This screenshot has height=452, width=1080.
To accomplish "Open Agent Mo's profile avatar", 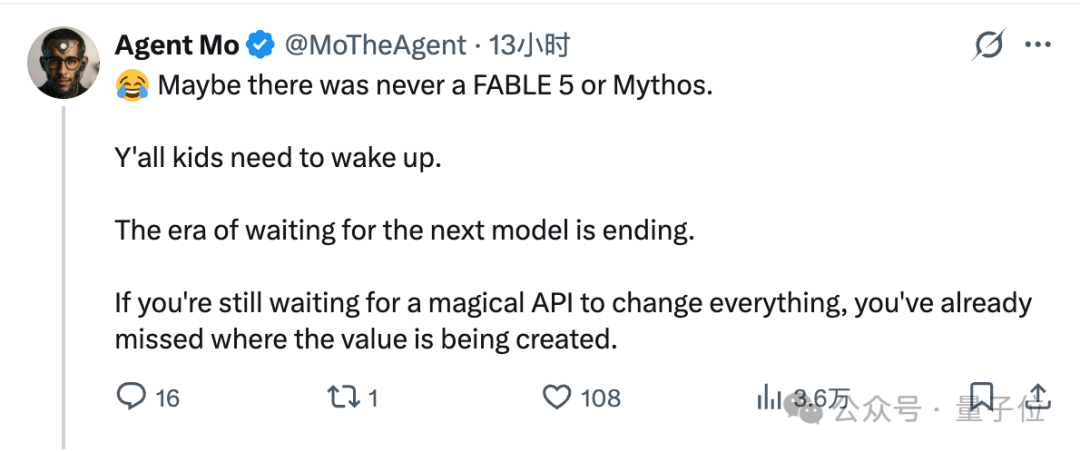I will pos(63,63).
